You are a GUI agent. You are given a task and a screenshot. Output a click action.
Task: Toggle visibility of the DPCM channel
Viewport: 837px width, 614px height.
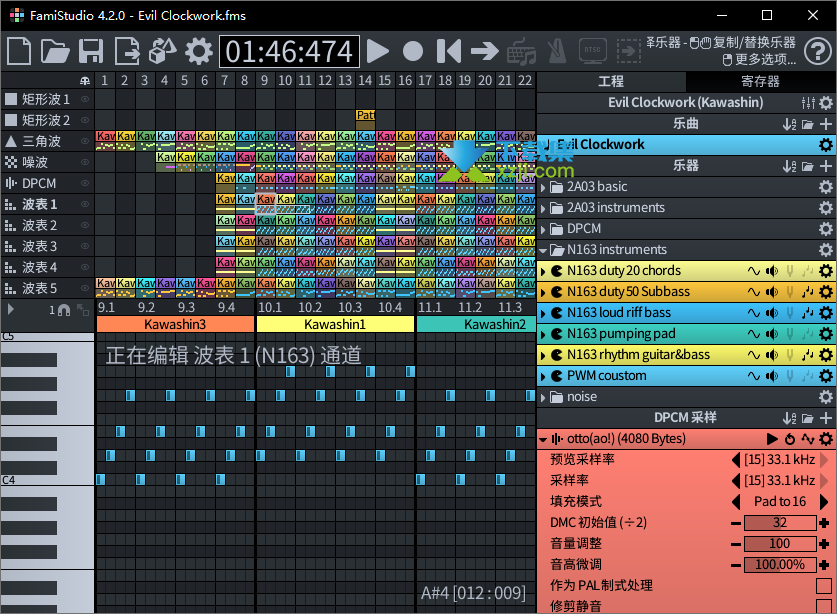pos(85,183)
